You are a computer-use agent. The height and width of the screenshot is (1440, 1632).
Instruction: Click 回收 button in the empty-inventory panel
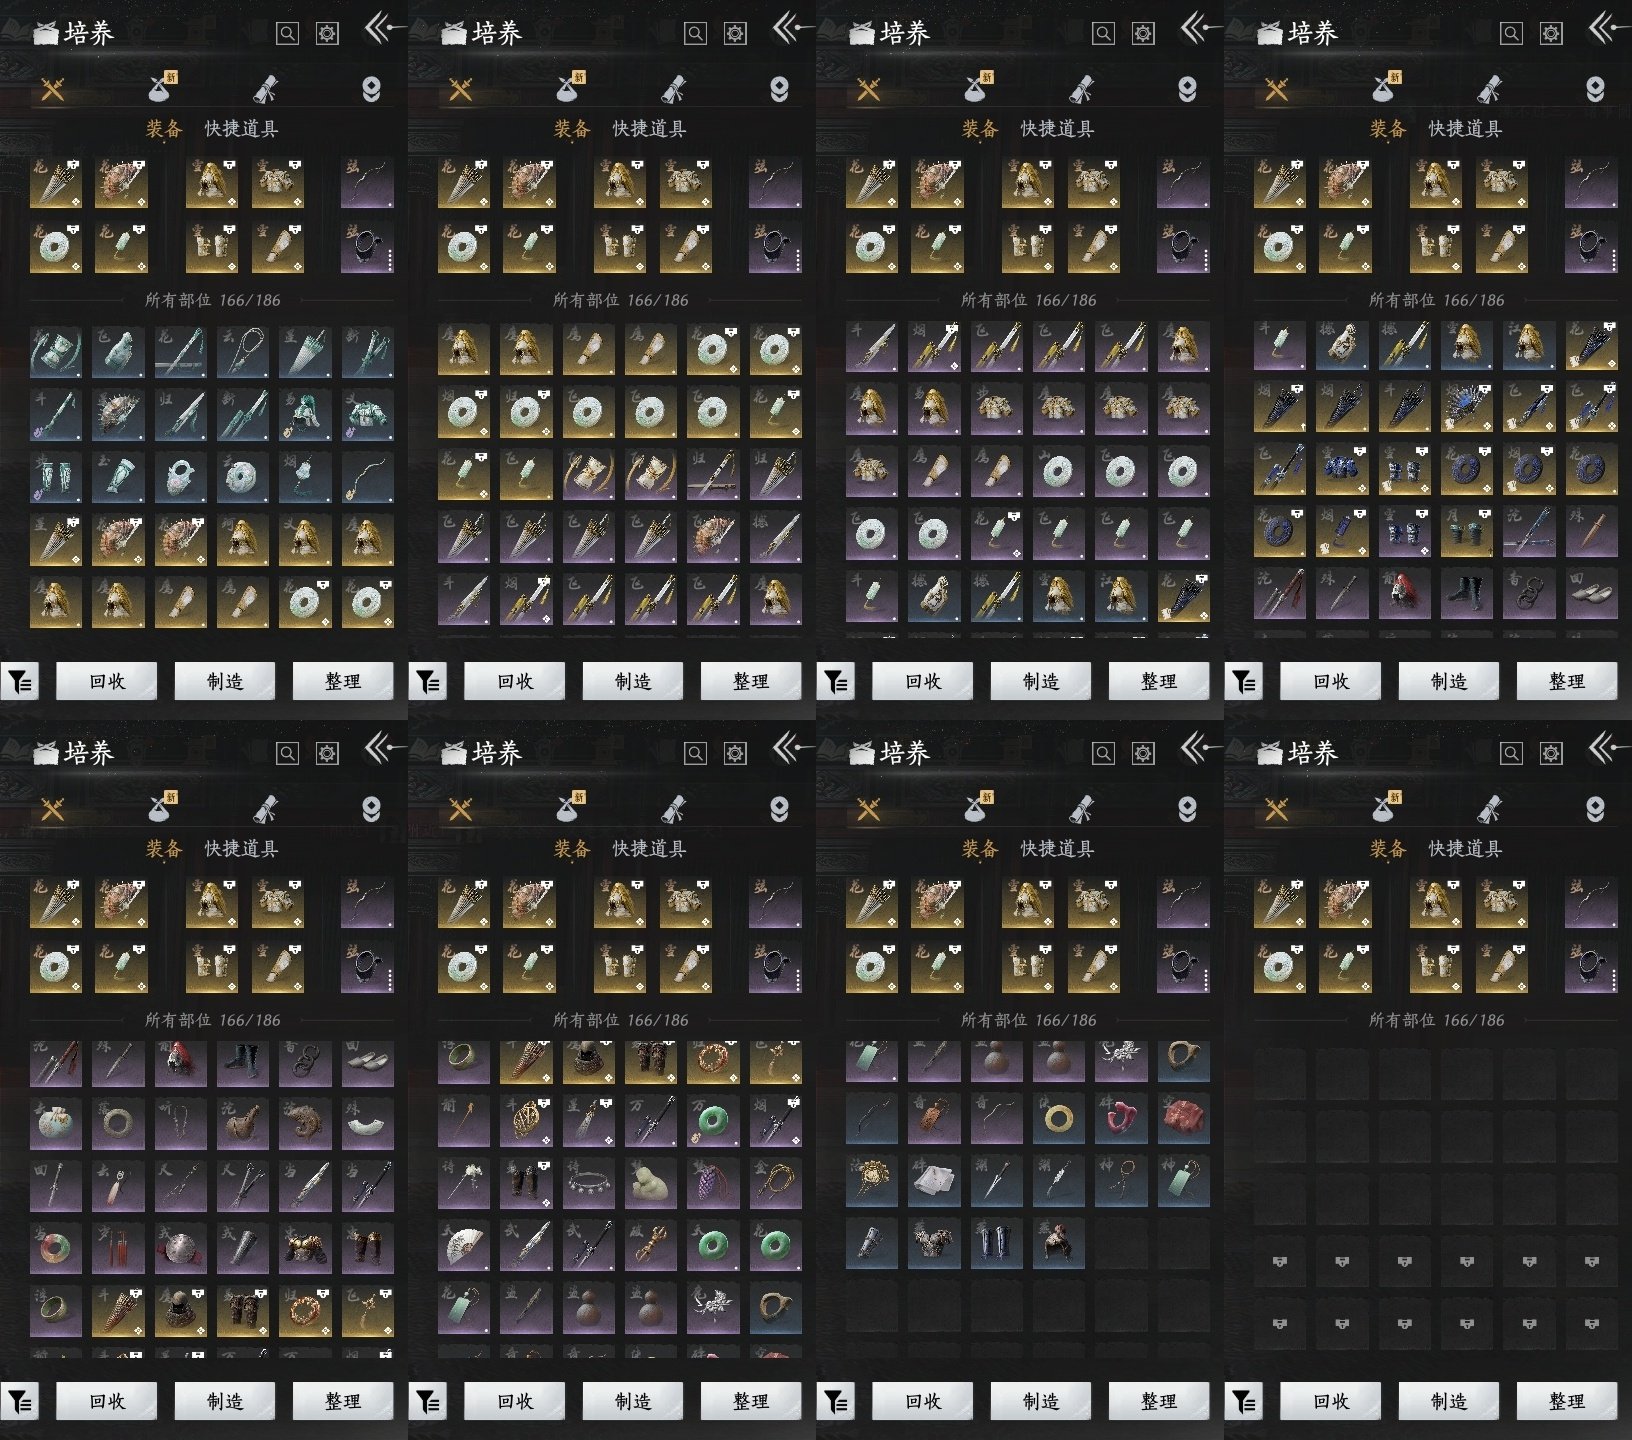1330,1401
